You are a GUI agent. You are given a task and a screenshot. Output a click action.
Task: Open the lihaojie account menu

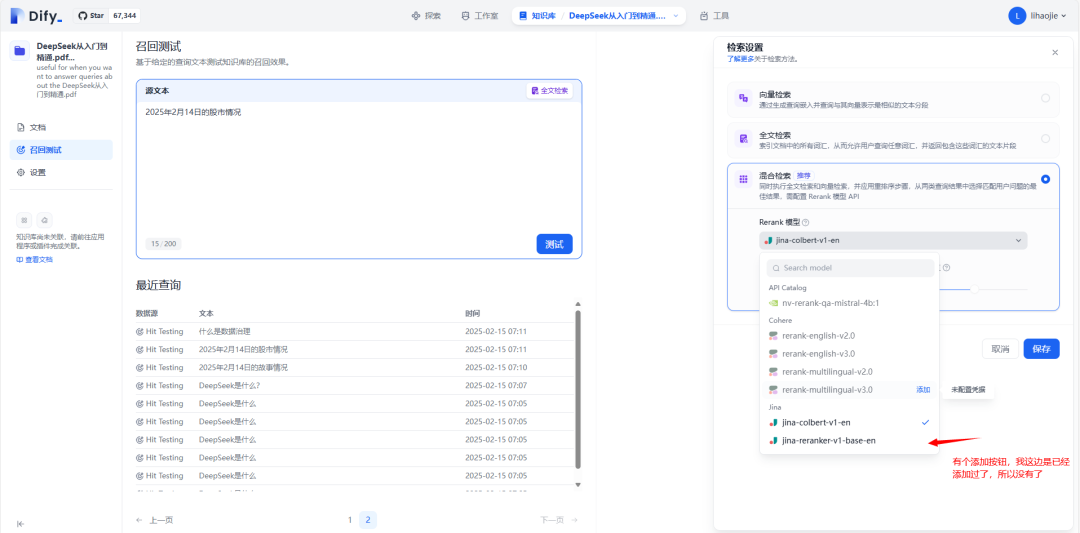point(1039,16)
